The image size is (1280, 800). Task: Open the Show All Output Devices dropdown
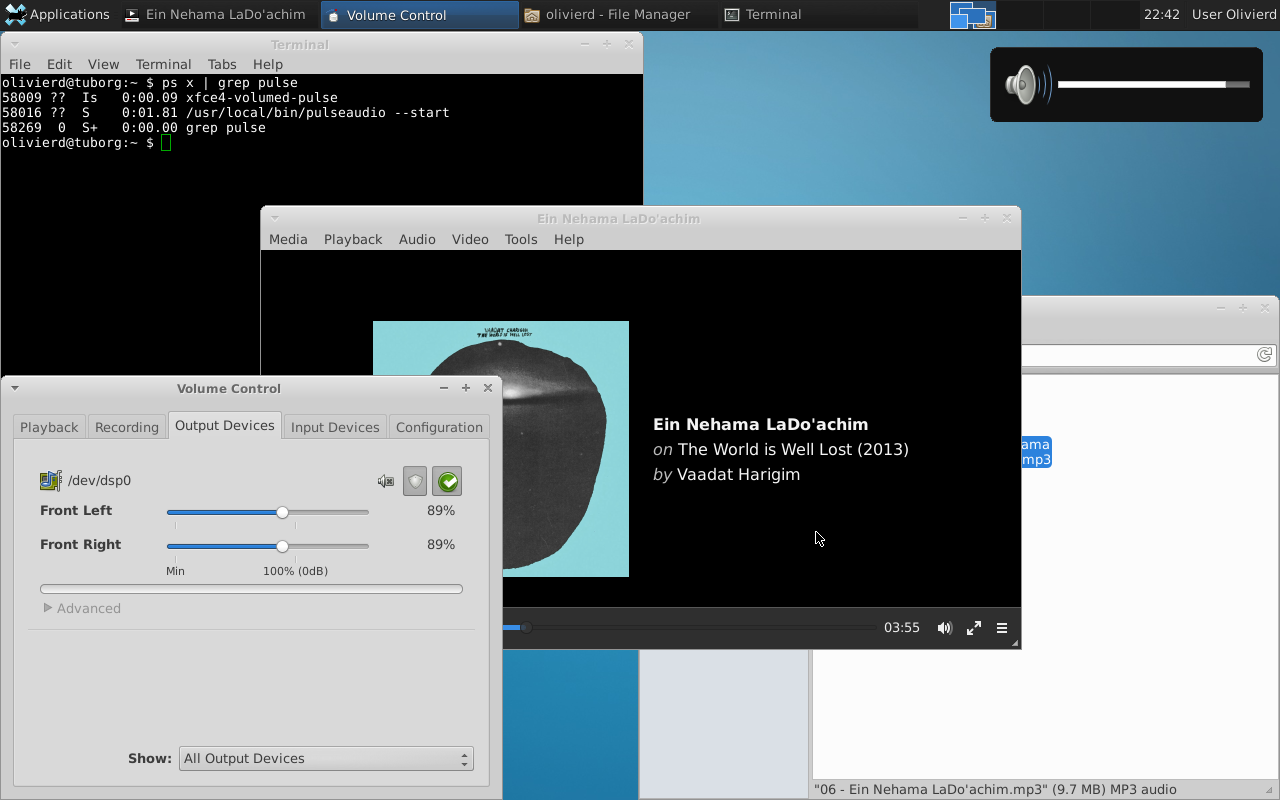pos(326,759)
